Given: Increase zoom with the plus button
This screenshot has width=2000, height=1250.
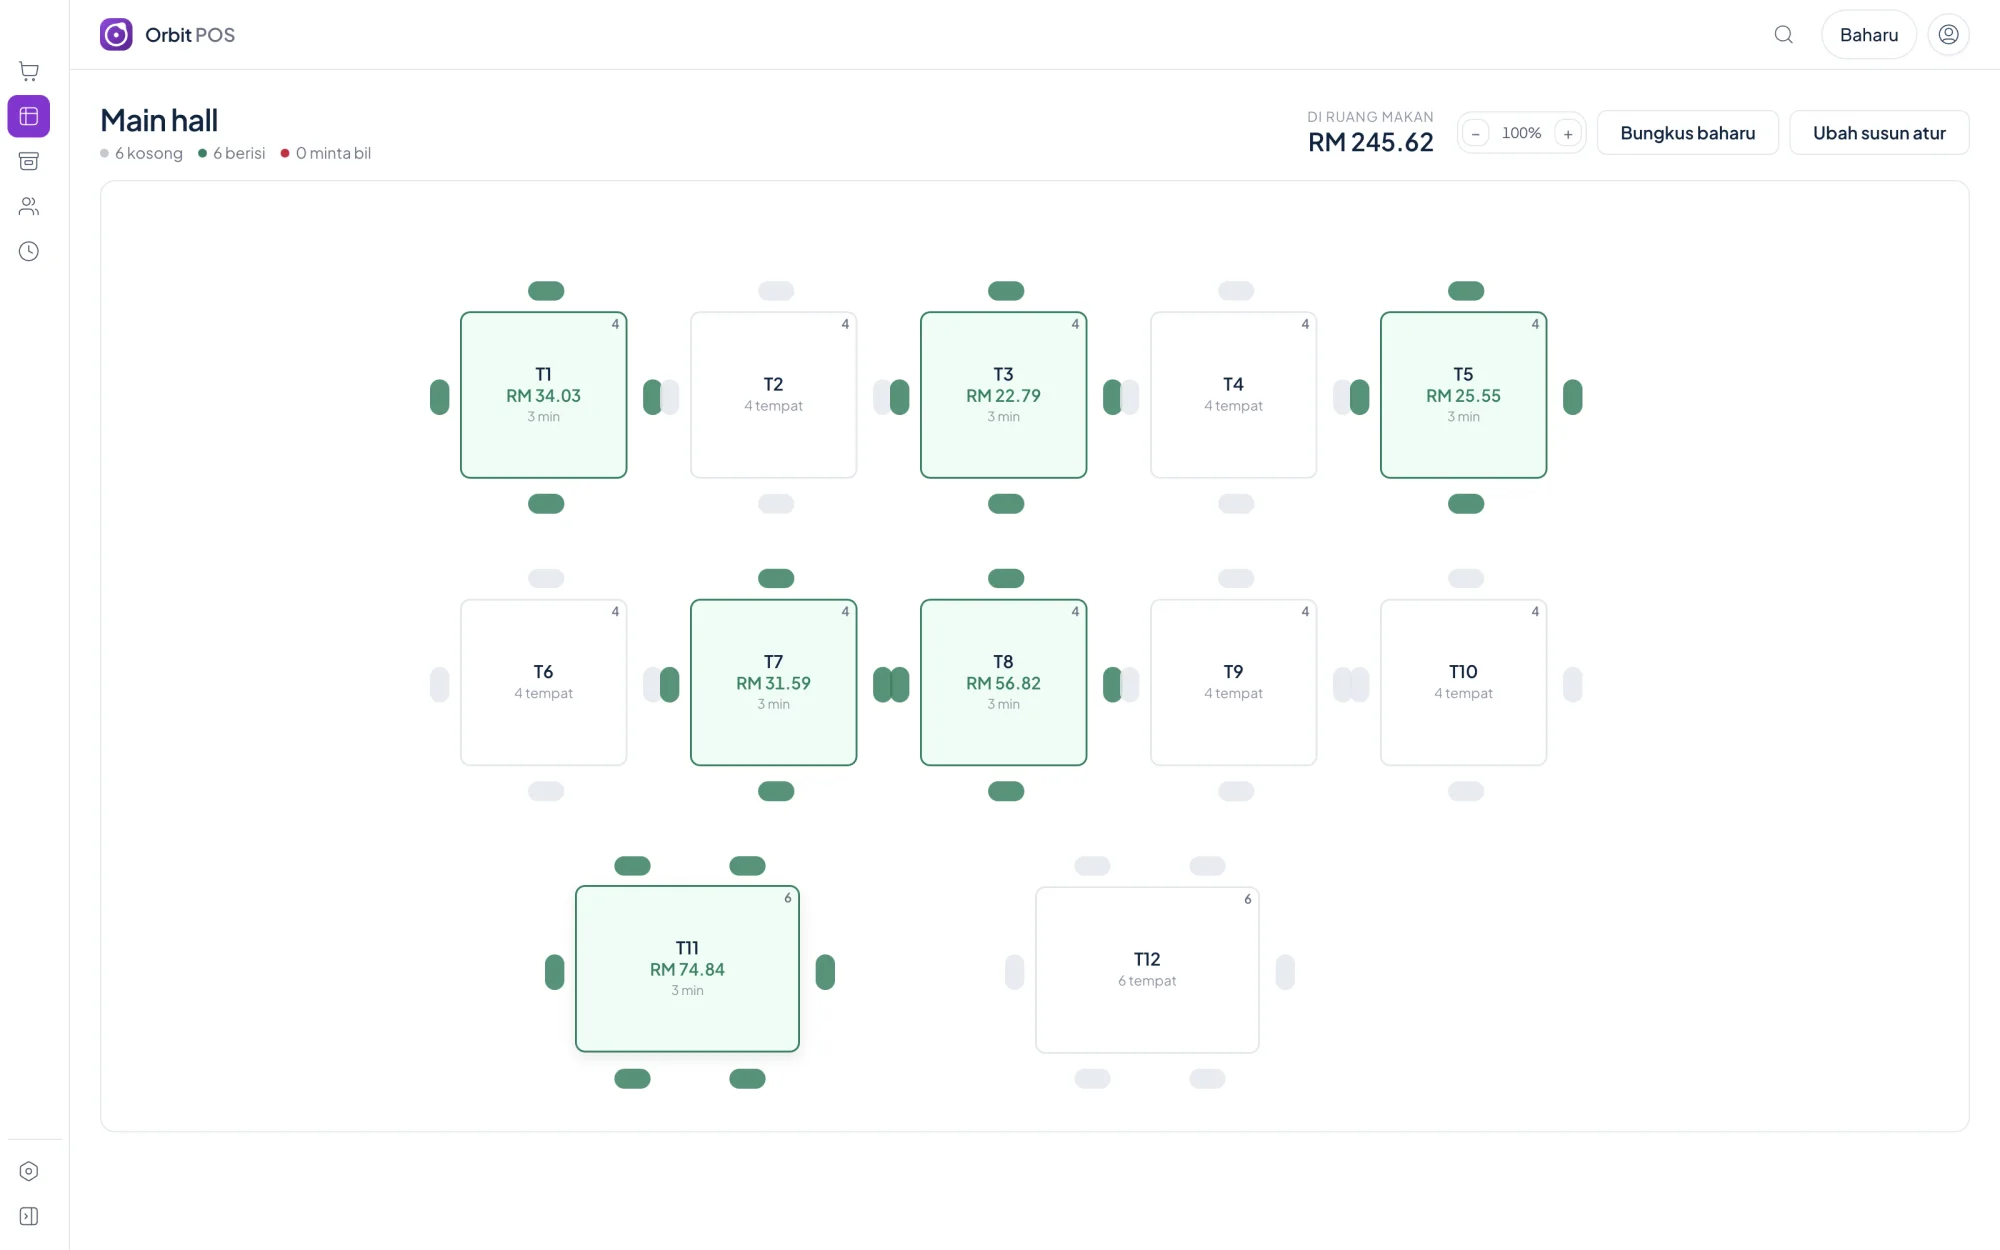Looking at the screenshot, I should (x=1568, y=133).
